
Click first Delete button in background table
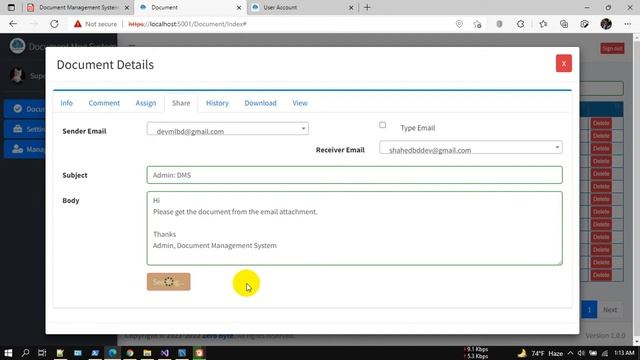pyautogui.click(x=601, y=123)
